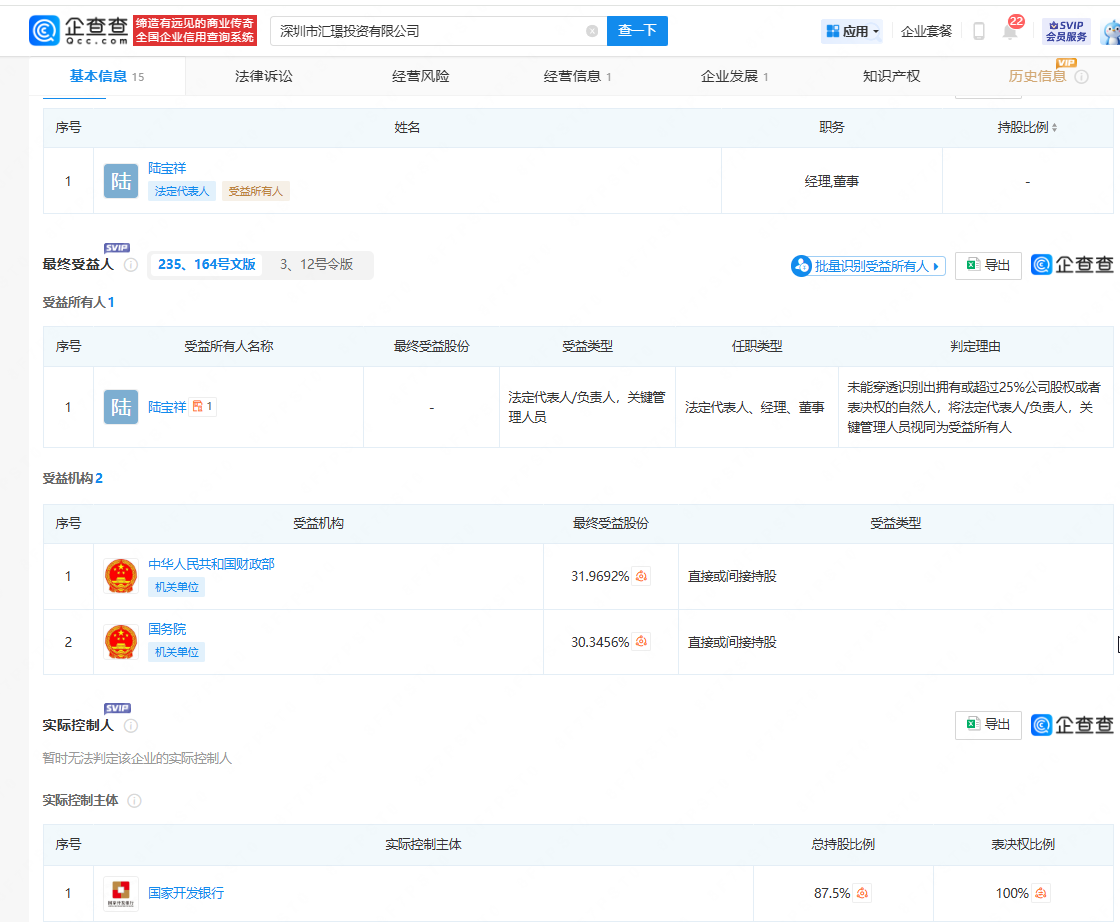Select 235、164号文版 toggle option
This screenshot has width=1120, height=922.
[206, 265]
